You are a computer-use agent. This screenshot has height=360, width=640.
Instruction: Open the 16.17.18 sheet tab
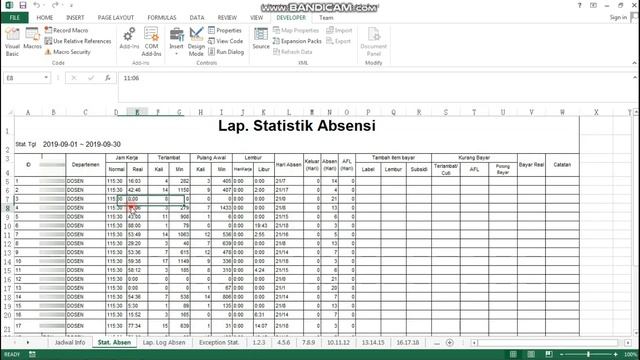click(x=408, y=342)
